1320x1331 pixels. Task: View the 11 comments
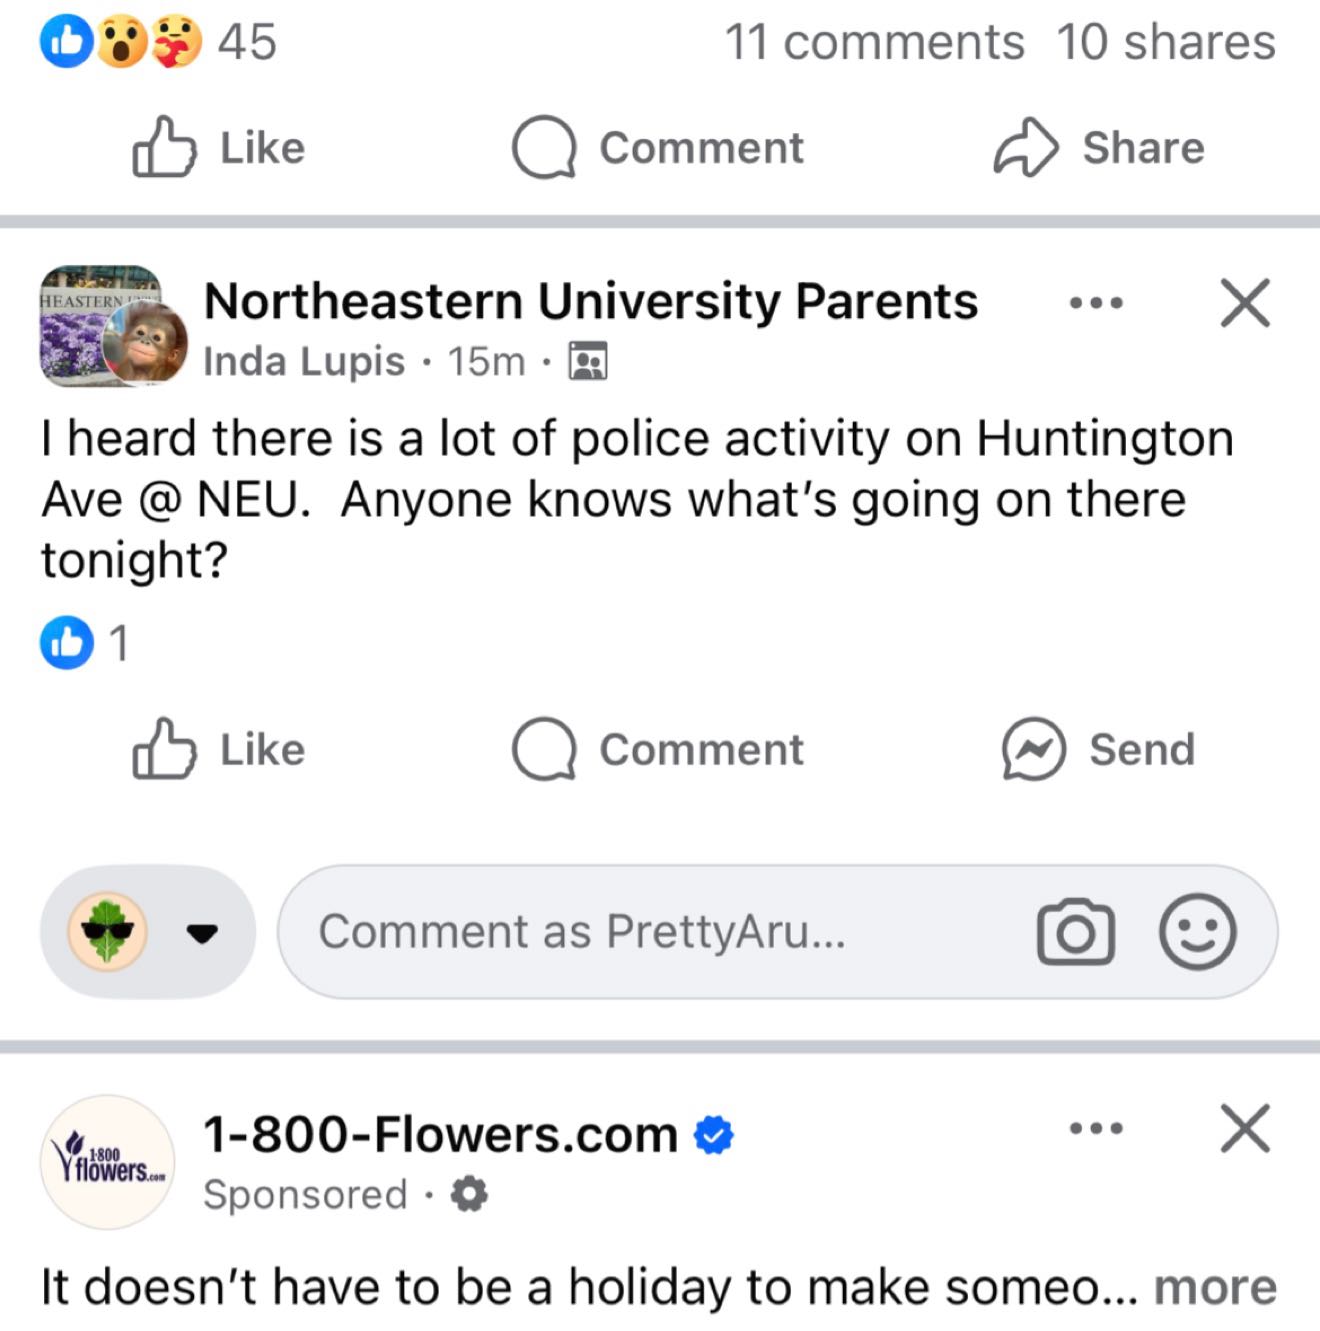click(x=874, y=43)
